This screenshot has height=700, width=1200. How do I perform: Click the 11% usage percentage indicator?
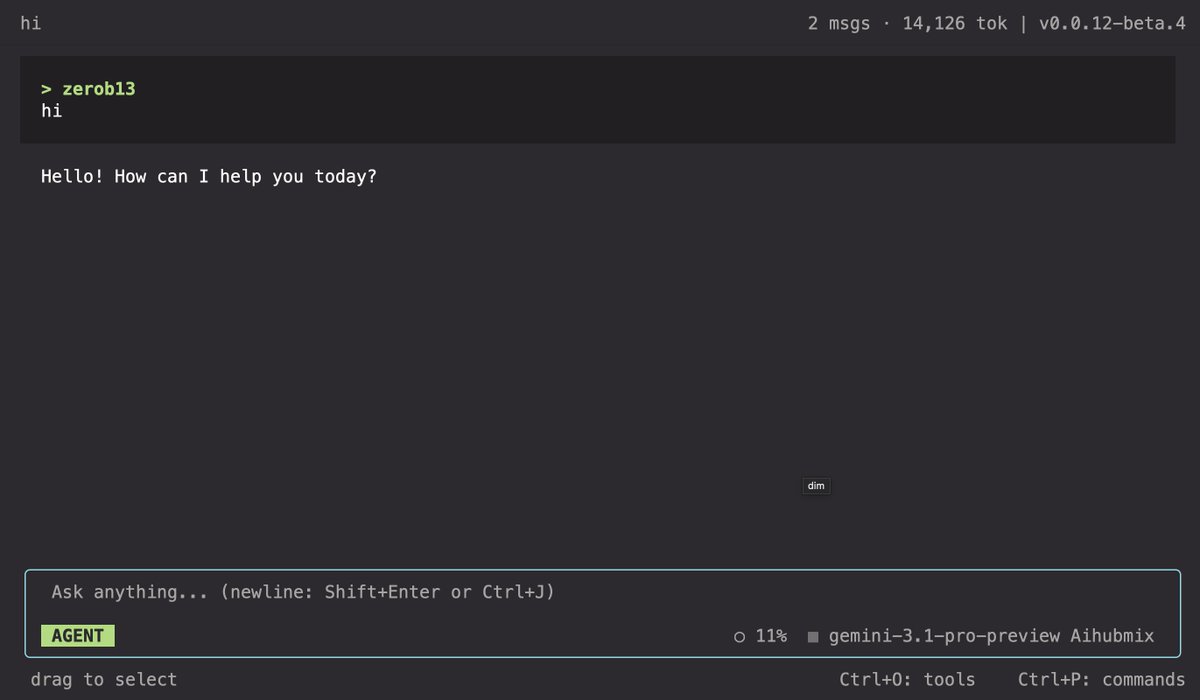[770, 636]
